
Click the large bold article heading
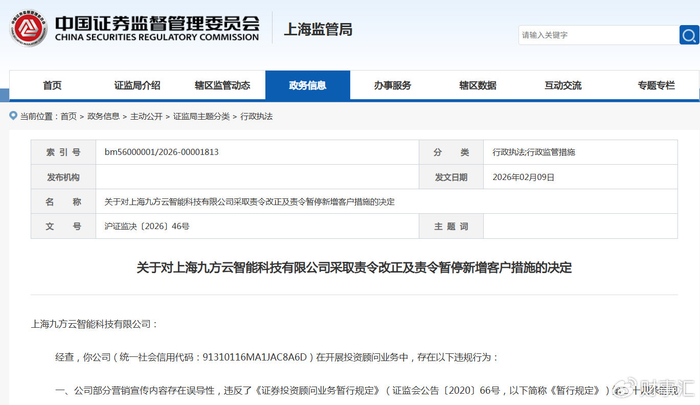click(x=354, y=267)
